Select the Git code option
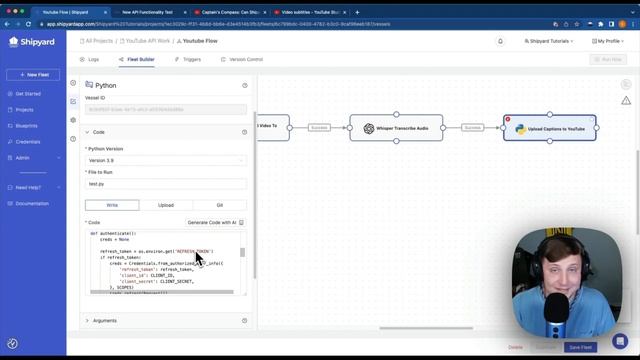640x360 pixels. coord(220,205)
